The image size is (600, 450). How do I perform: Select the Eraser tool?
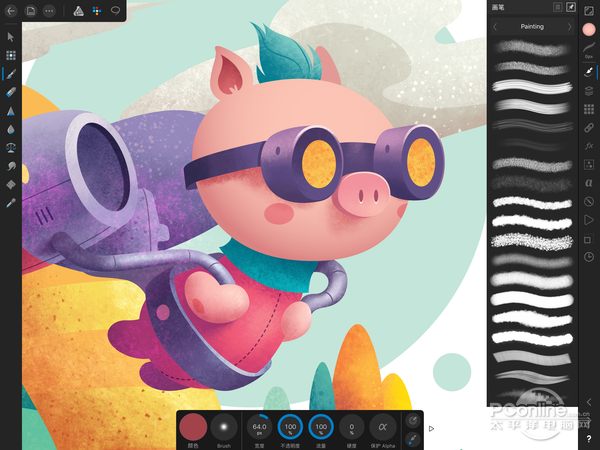11,92
